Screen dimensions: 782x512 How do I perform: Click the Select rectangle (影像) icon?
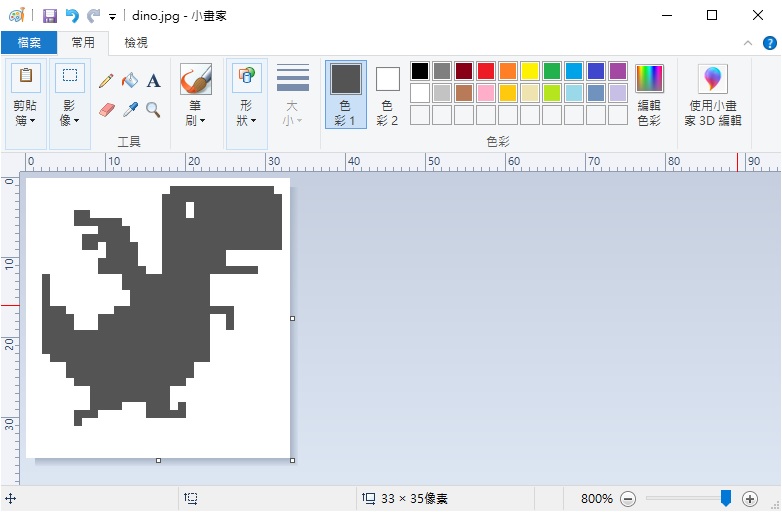click(x=70, y=76)
